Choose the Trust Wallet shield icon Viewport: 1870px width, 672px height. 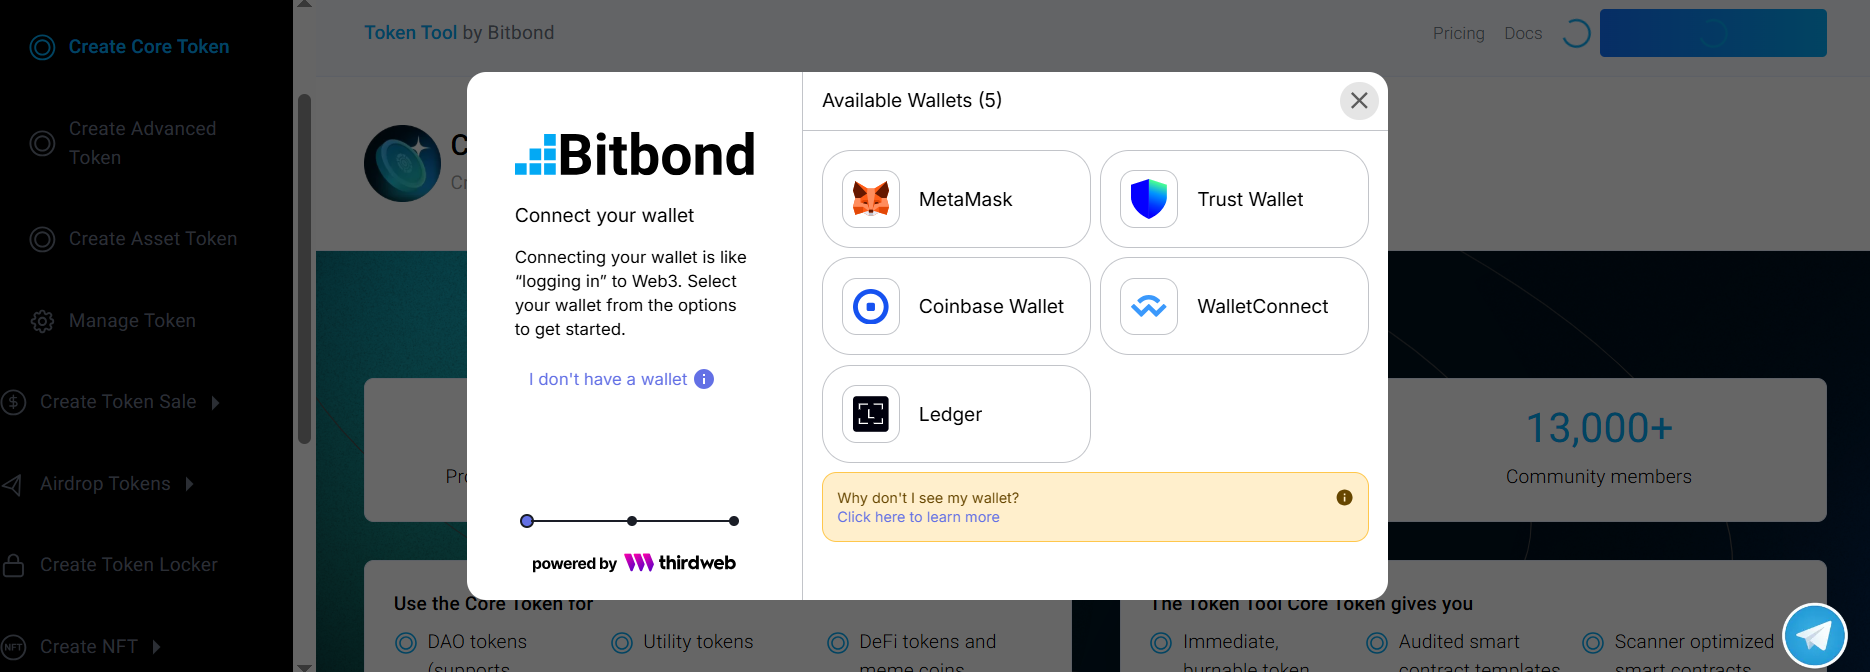[x=1149, y=199]
